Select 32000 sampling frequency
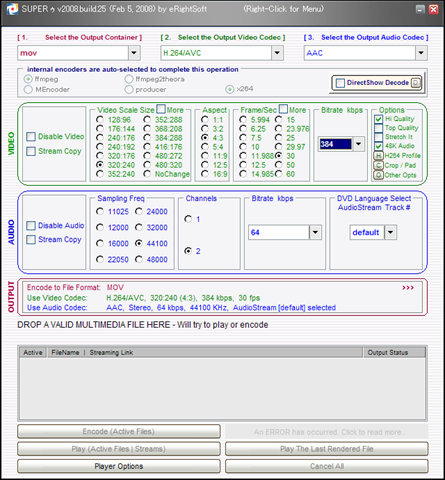The height and width of the screenshot is (480, 445). point(139,227)
